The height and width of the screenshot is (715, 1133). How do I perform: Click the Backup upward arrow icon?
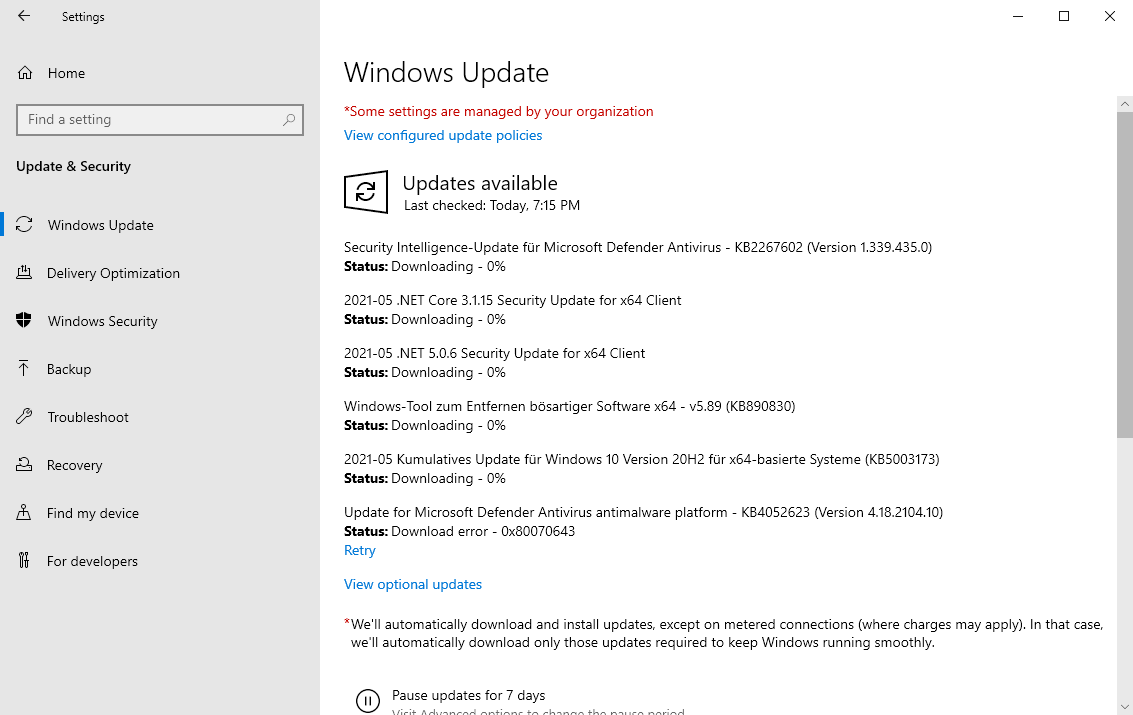pyautogui.click(x=24, y=368)
